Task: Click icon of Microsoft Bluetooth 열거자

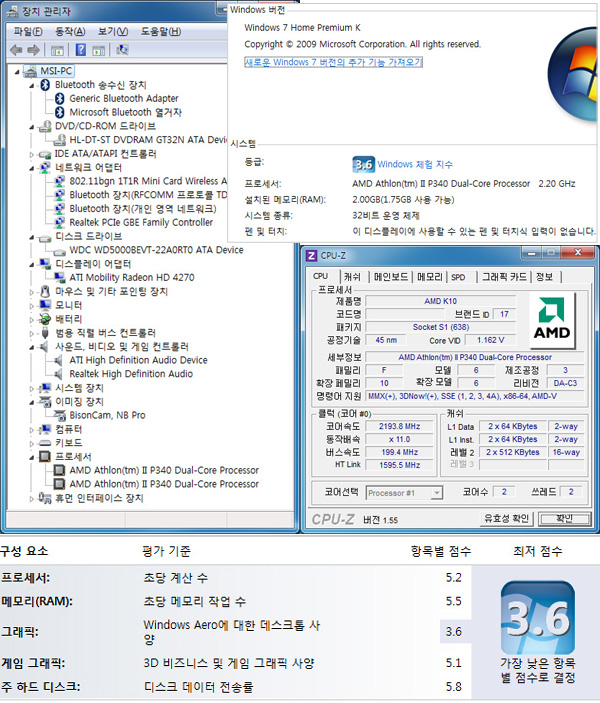Action: click(60, 112)
